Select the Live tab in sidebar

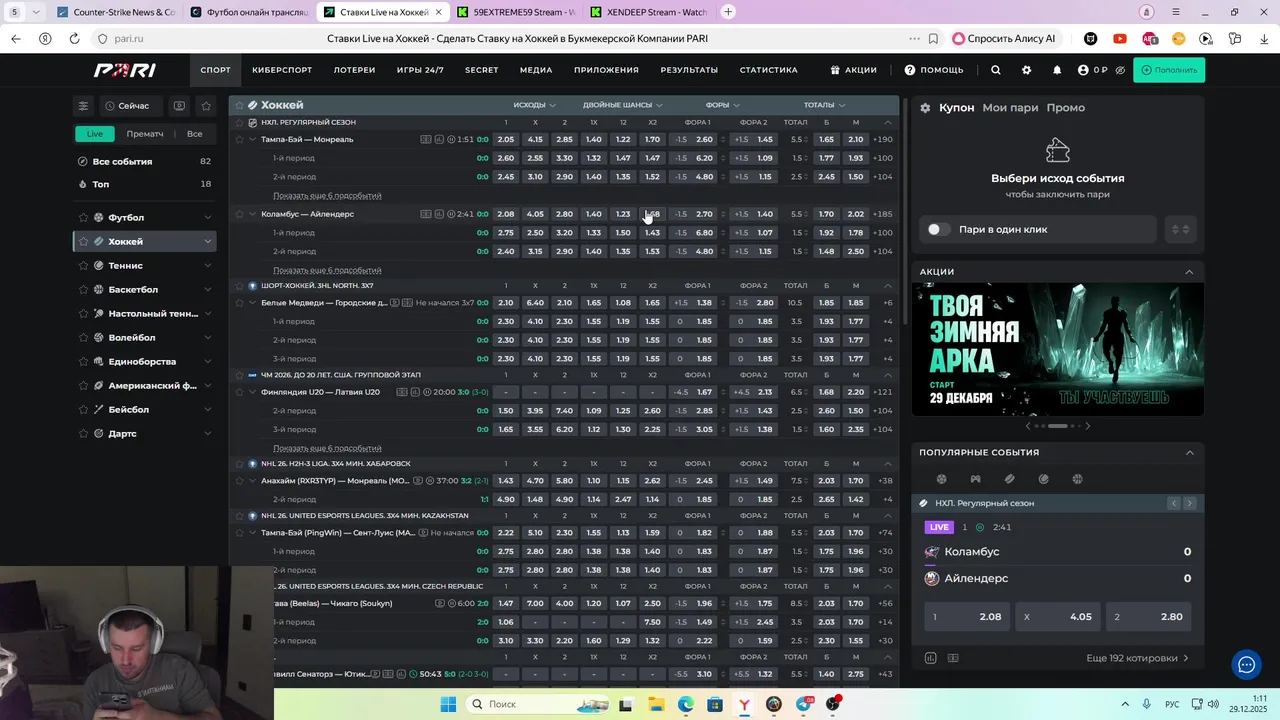(x=94, y=134)
